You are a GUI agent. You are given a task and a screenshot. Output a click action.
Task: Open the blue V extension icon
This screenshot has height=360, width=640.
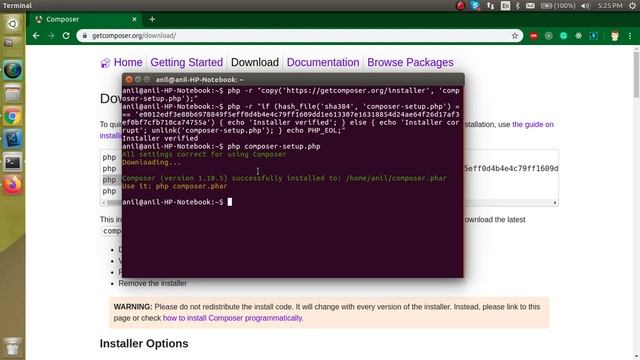tap(593, 36)
